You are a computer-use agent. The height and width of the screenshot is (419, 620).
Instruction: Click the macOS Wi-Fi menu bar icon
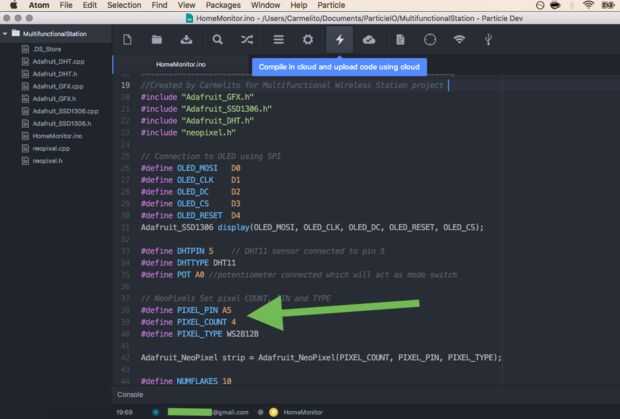[588, 5]
